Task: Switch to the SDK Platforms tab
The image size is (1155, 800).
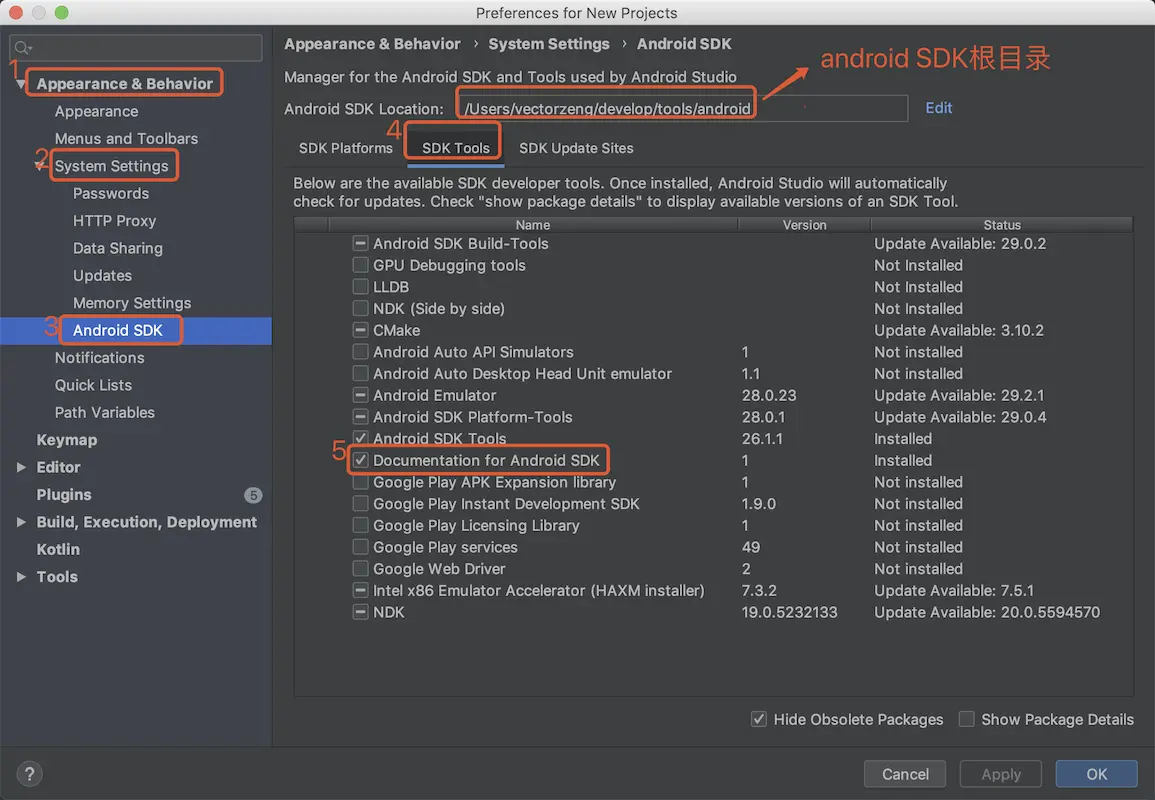Action: [x=346, y=148]
